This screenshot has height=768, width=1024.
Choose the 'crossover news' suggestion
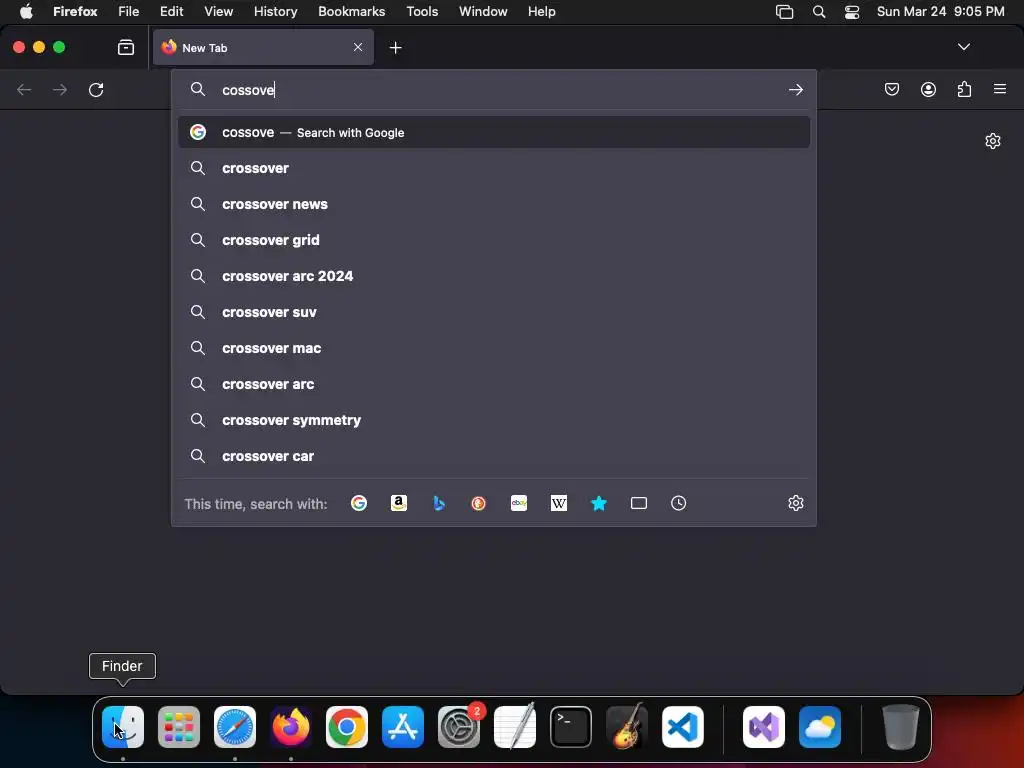pyautogui.click(x=494, y=204)
